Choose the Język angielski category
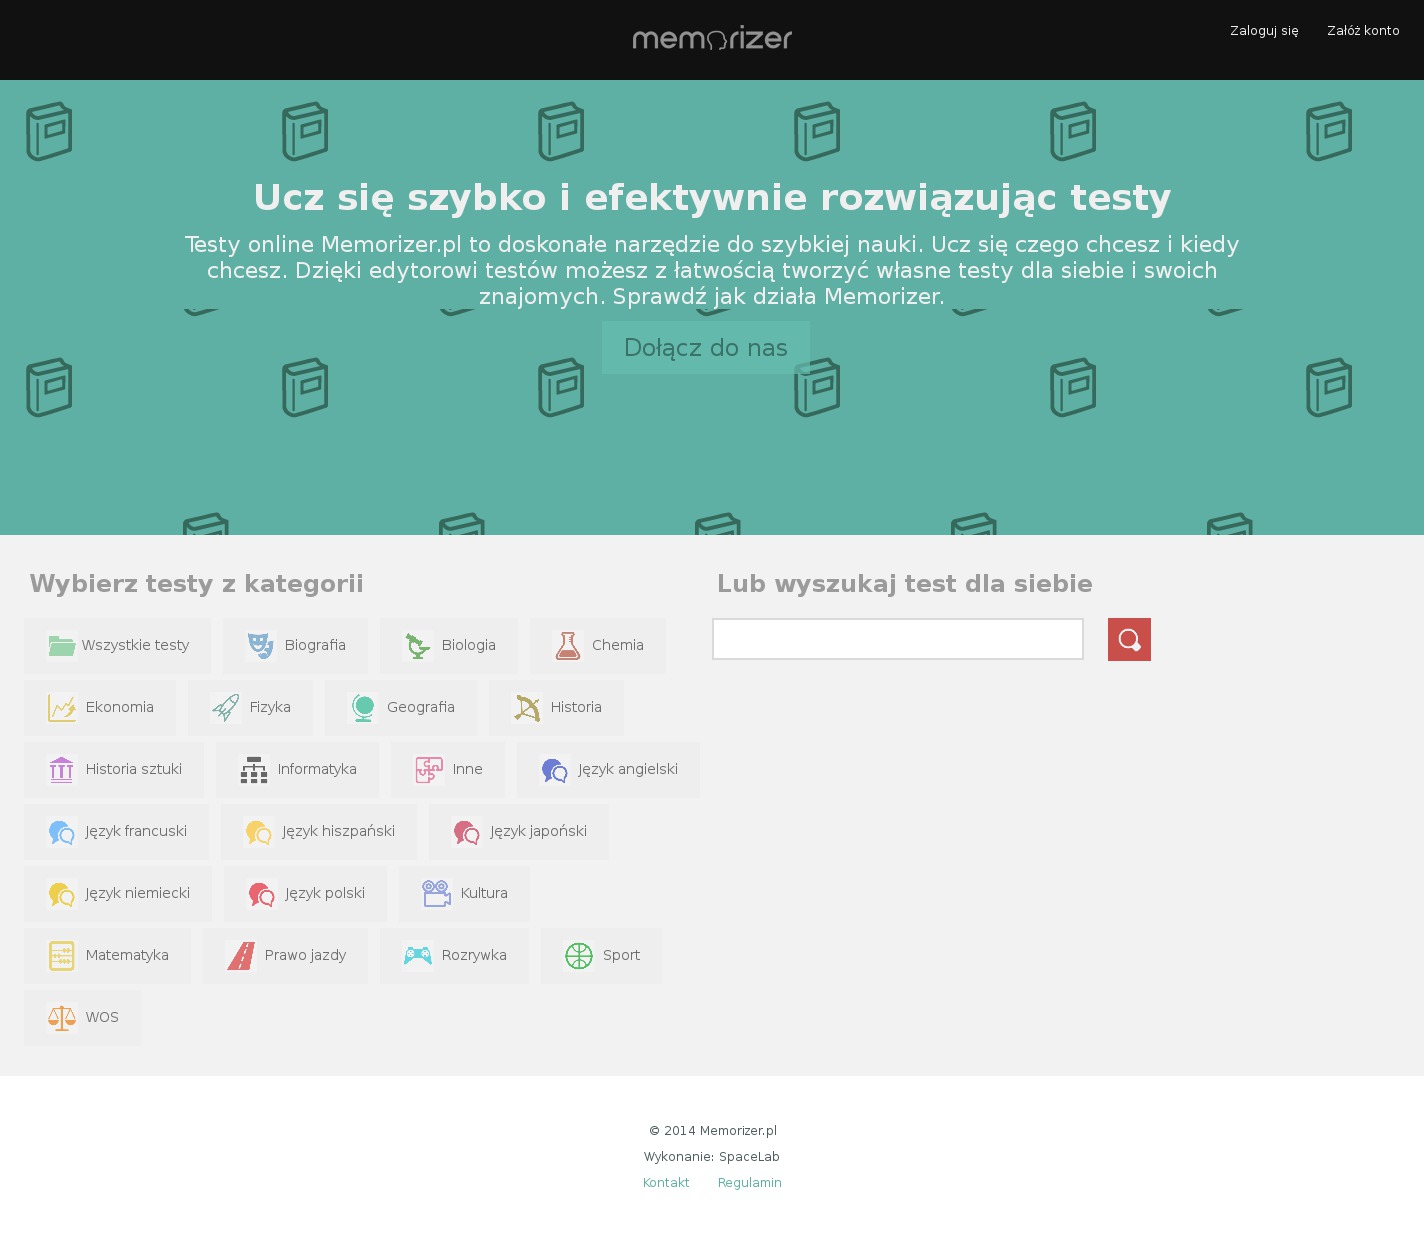Image resolution: width=1424 pixels, height=1238 pixels. (x=608, y=770)
